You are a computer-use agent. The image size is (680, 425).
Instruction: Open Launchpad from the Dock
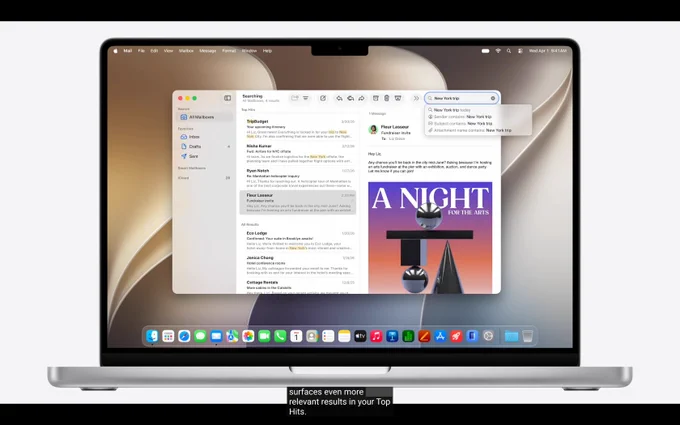pyautogui.click(x=168, y=336)
